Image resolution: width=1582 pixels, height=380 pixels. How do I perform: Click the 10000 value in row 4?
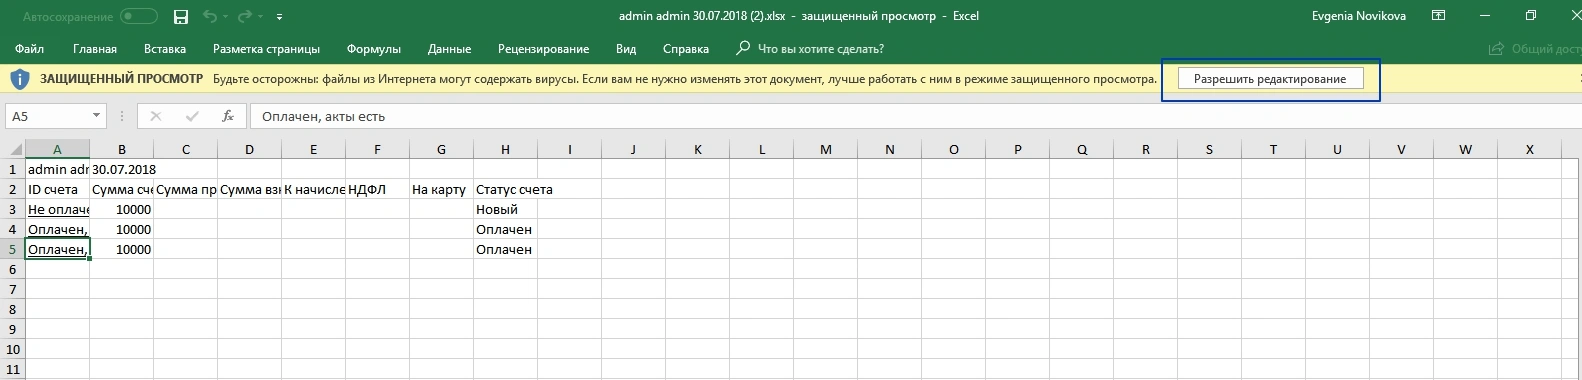click(121, 229)
